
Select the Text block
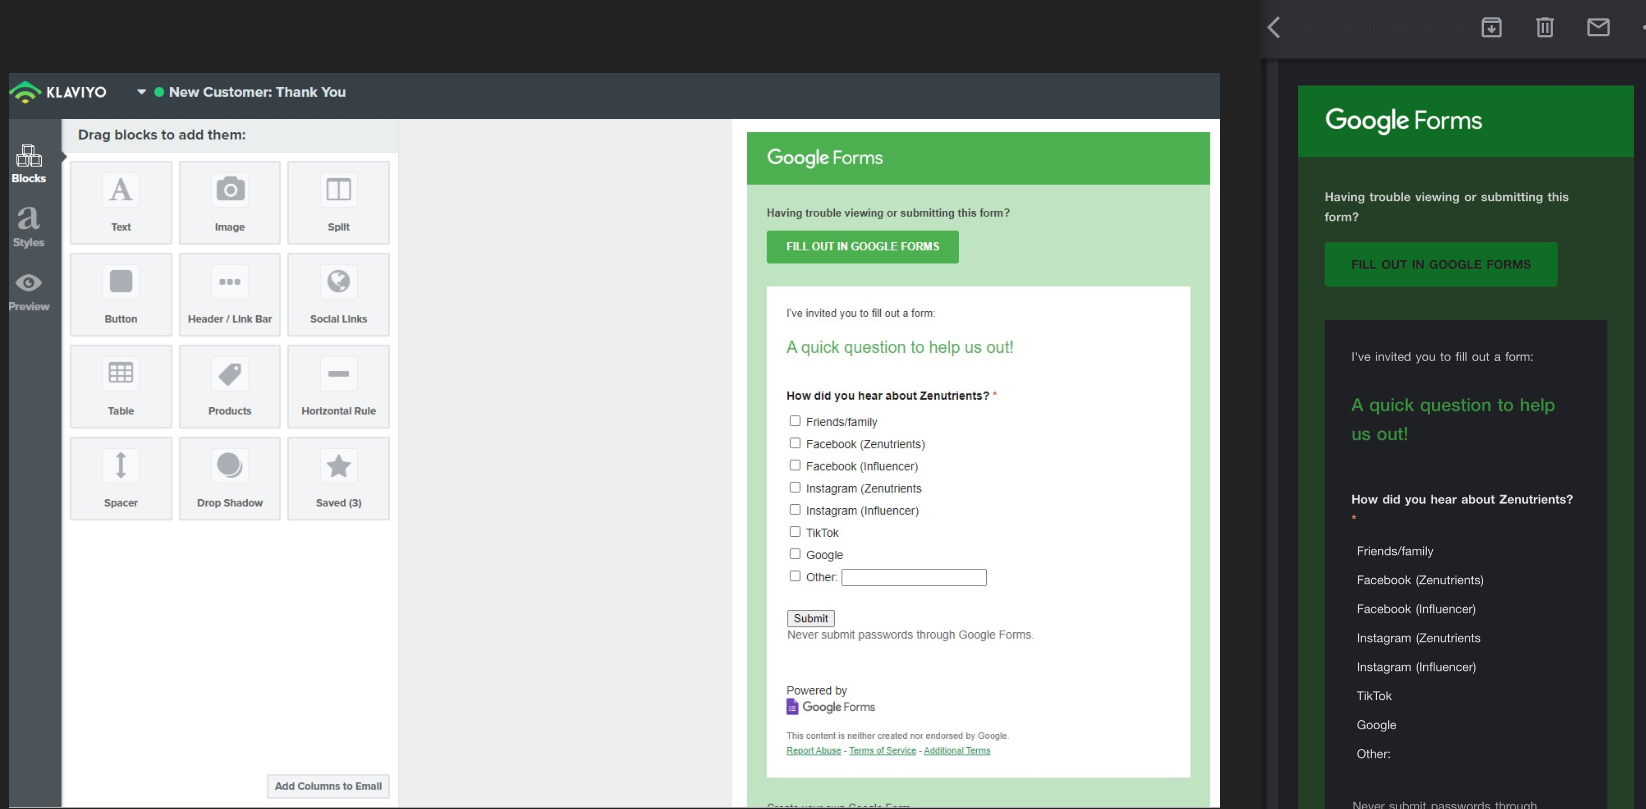(121, 202)
